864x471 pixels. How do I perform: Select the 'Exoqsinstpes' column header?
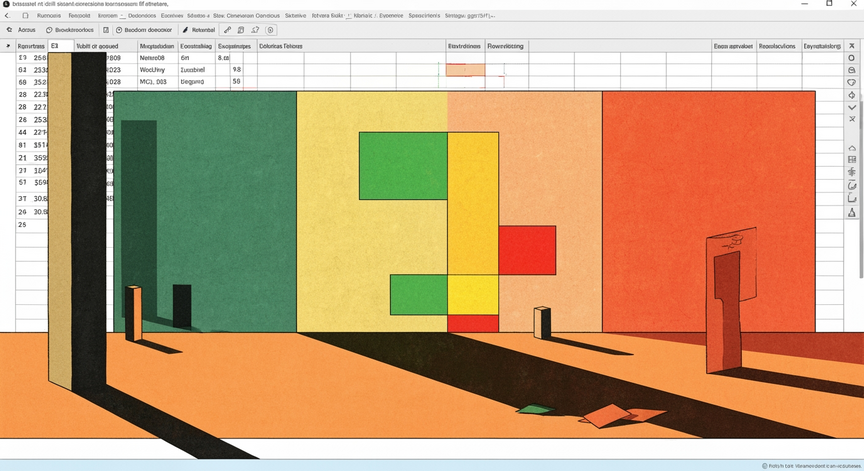(234, 46)
